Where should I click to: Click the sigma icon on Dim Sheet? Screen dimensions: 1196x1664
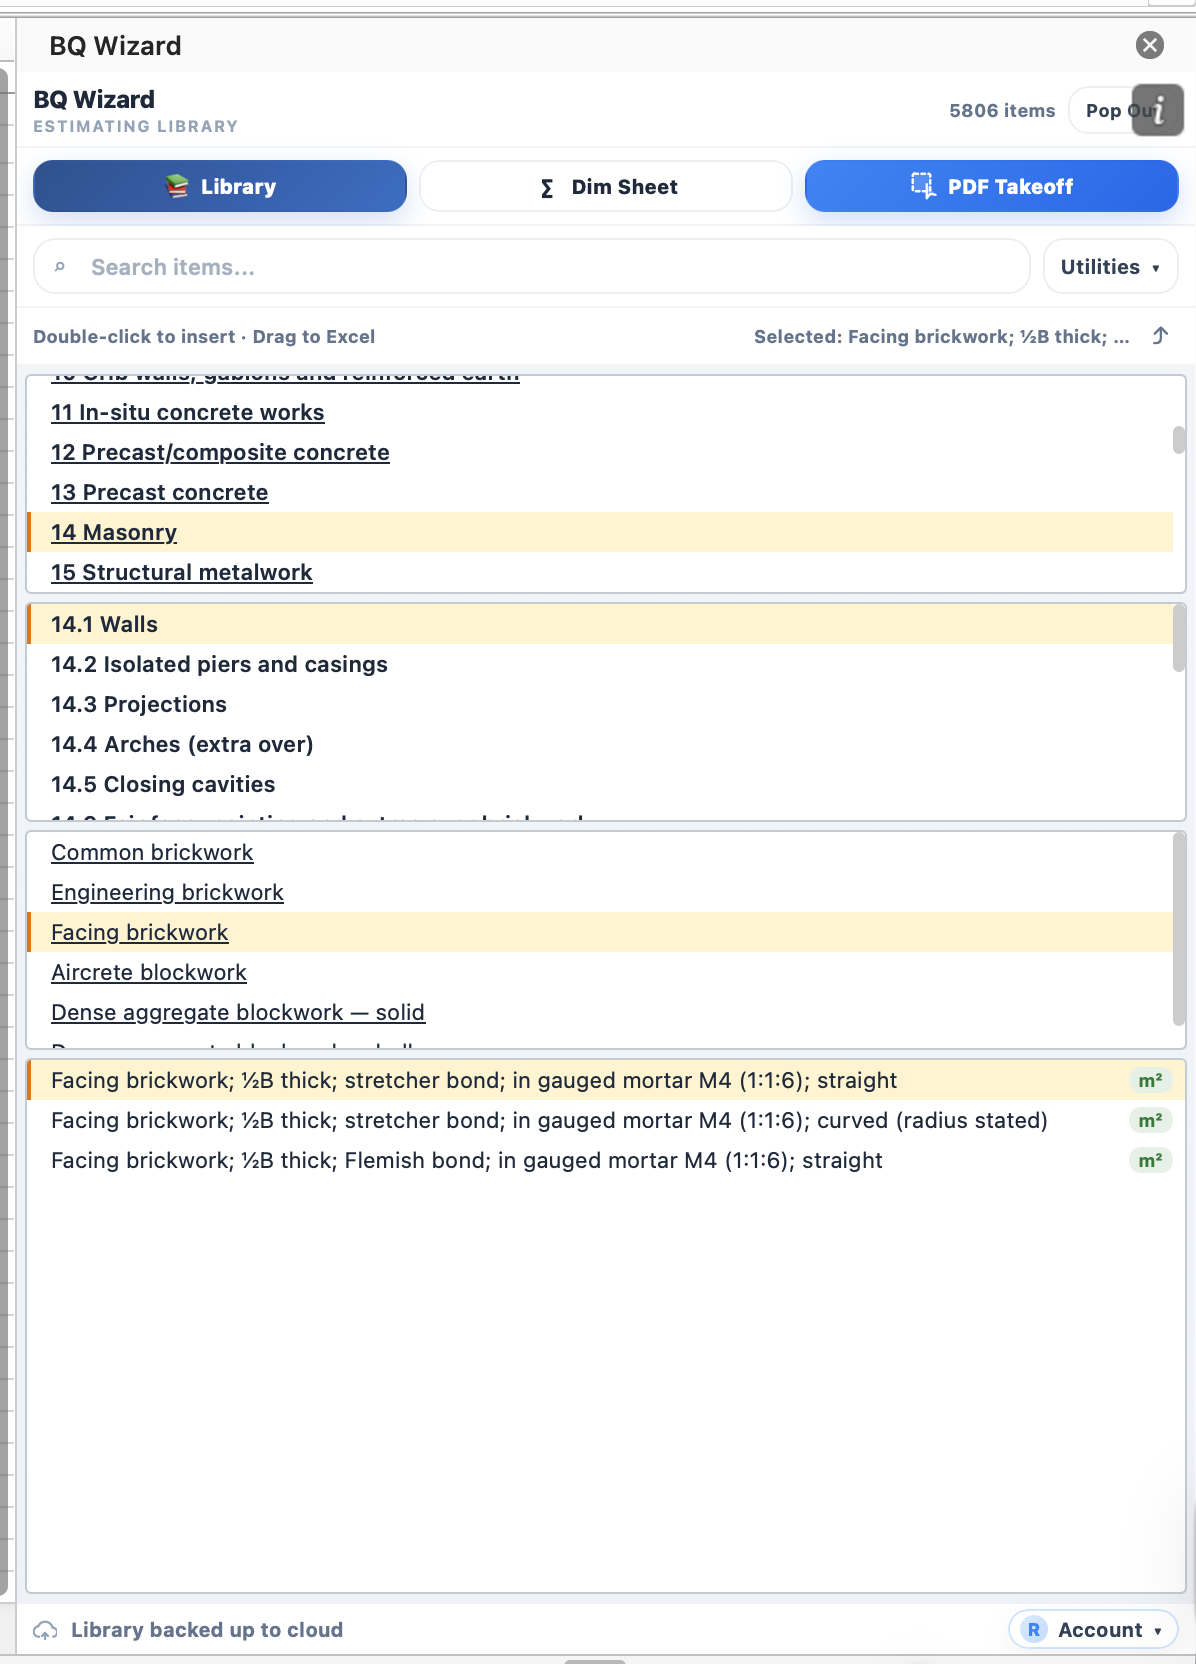click(547, 188)
